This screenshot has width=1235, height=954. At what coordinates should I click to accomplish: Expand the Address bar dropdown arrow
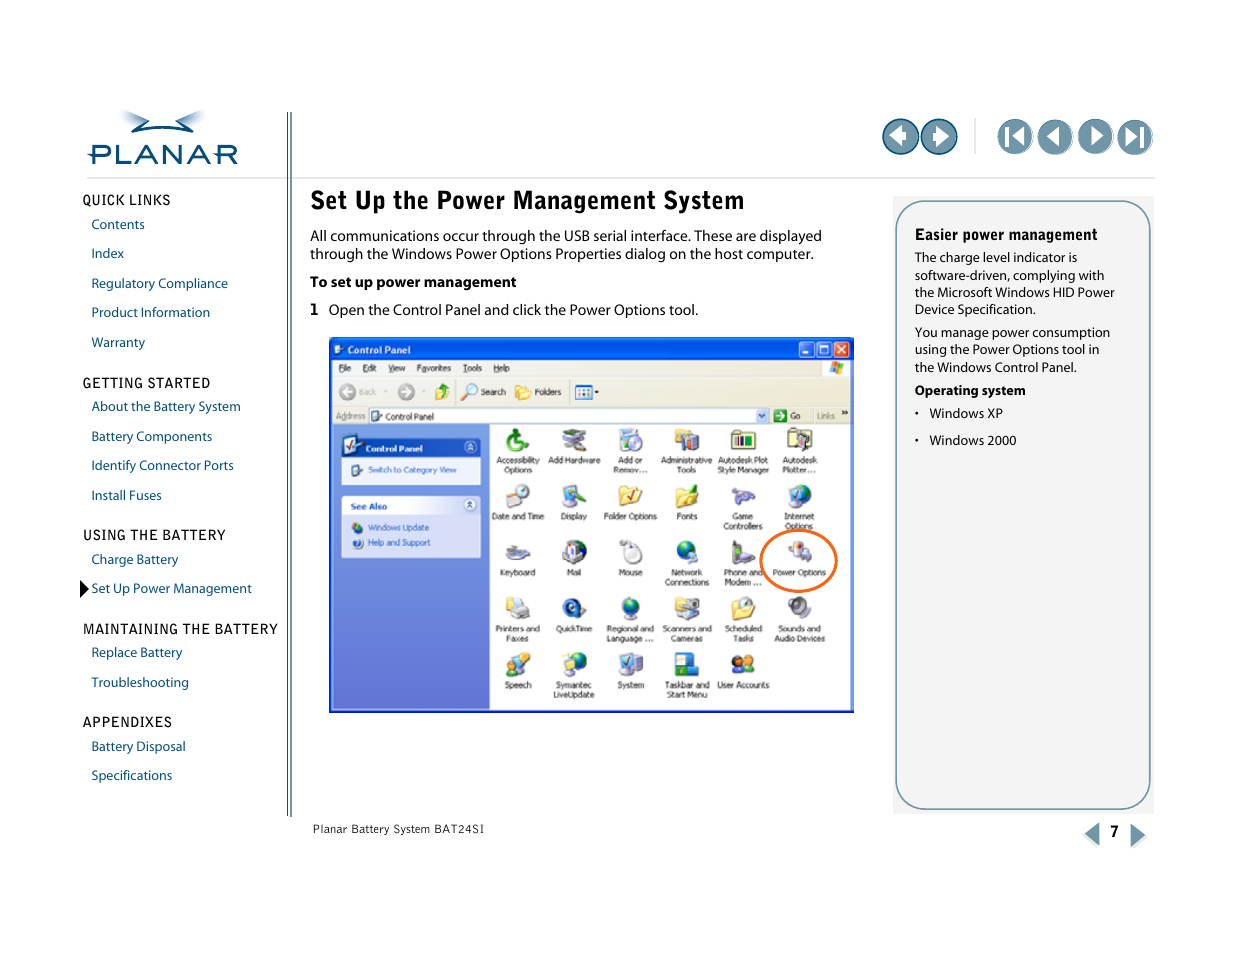tap(762, 416)
